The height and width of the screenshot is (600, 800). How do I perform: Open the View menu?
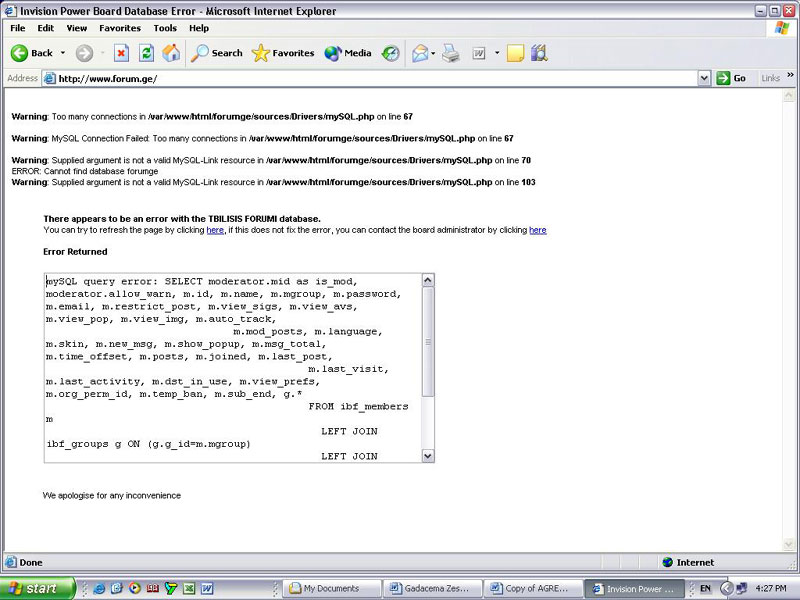tap(77, 28)
